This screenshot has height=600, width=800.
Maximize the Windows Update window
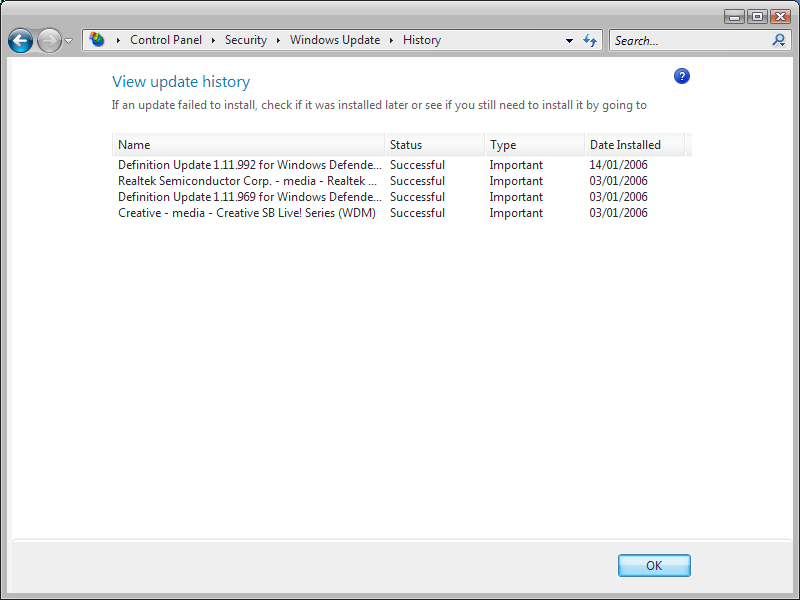758,17
